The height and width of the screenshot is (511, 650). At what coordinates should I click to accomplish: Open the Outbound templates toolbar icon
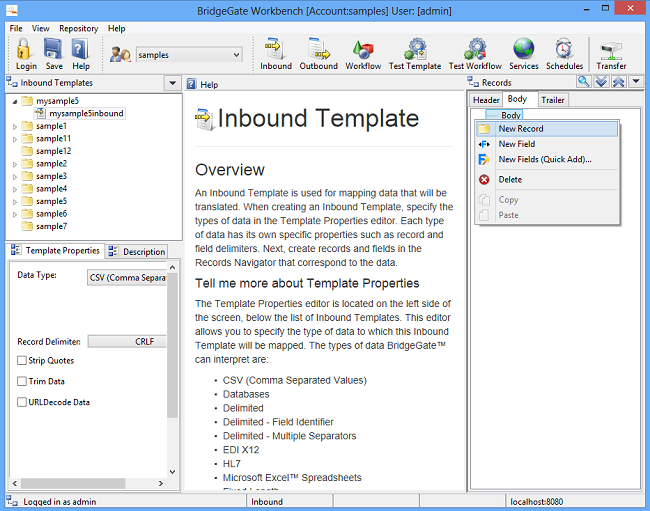(318, 49)
